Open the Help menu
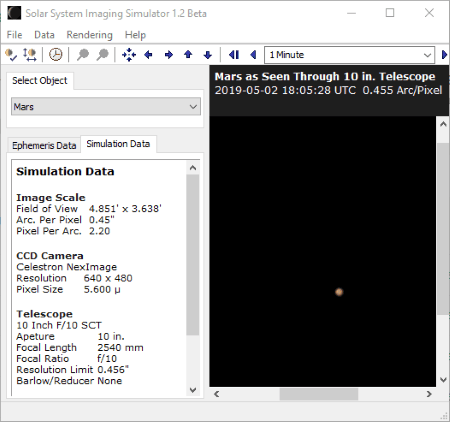Viewport: 450px width, 422px height. coord(135,35)
